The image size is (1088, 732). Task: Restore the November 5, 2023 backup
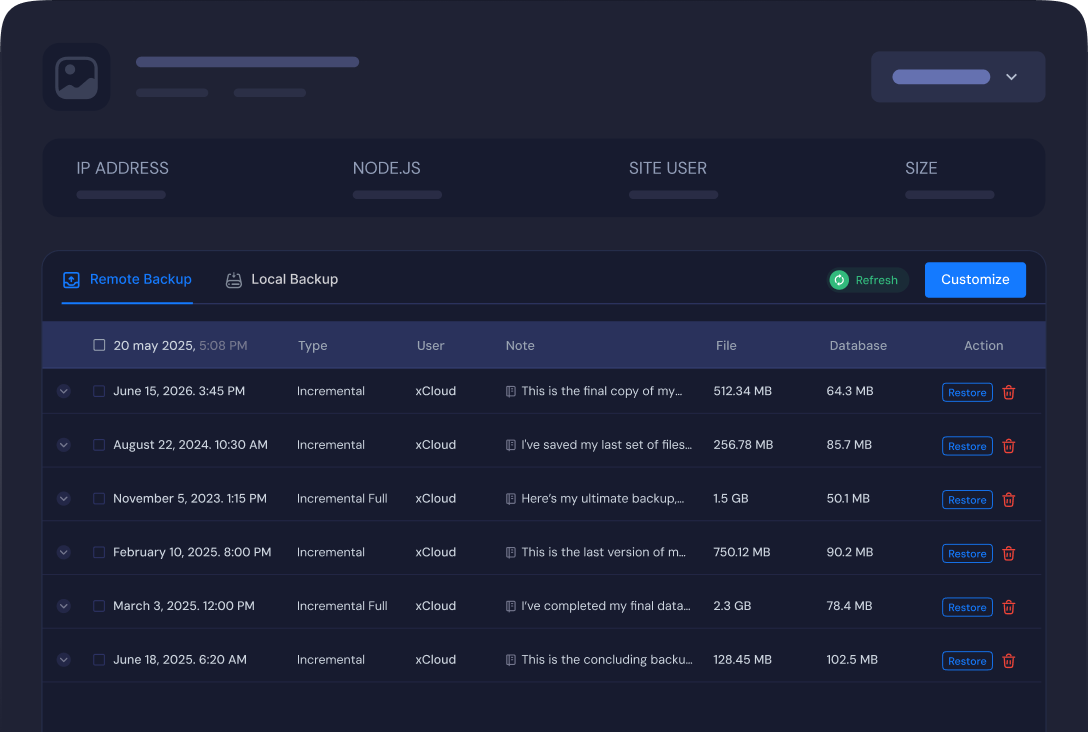(x=967, y=500)
